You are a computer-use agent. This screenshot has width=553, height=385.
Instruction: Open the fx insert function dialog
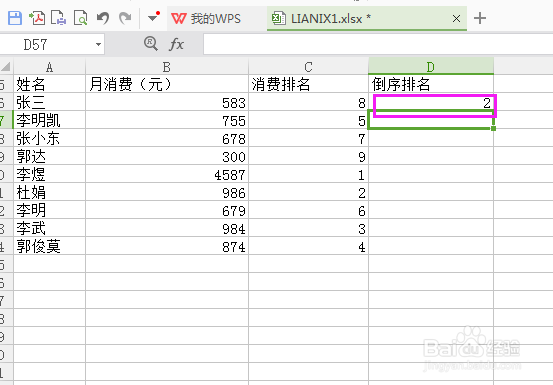click(177, 44)
